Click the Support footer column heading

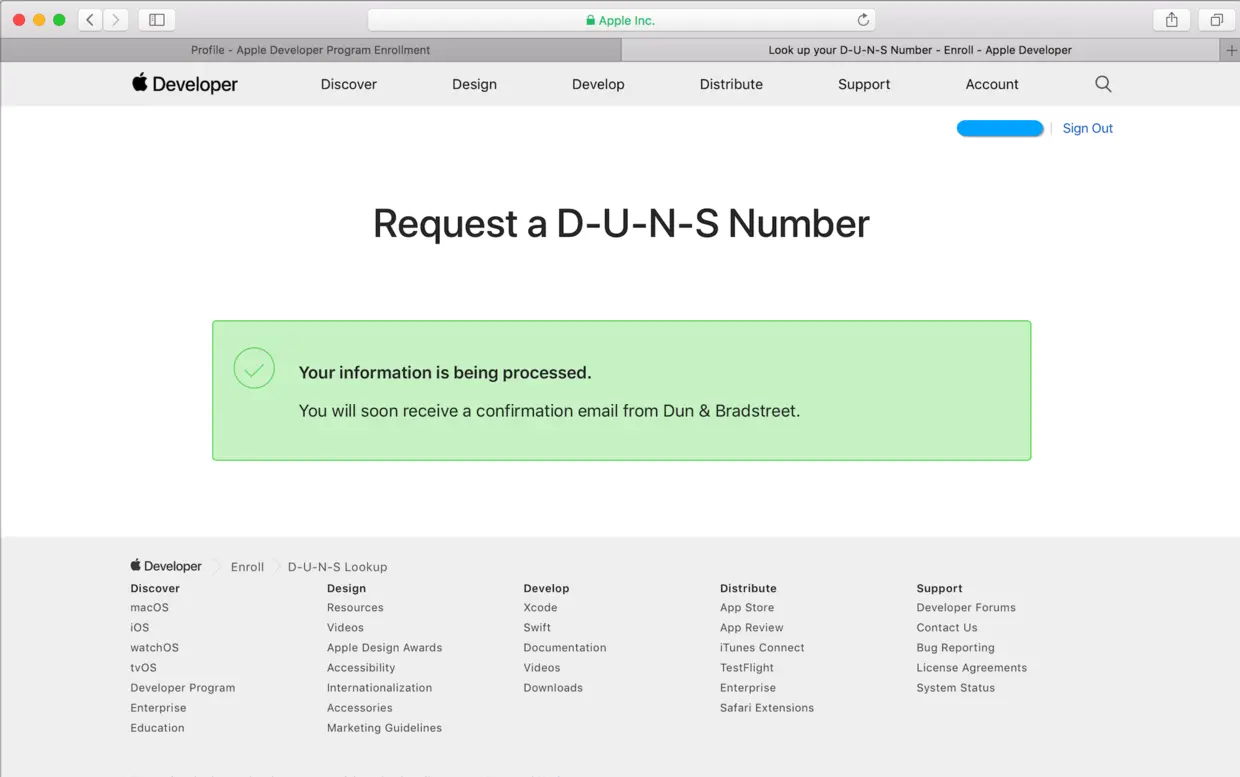point(939,589)
